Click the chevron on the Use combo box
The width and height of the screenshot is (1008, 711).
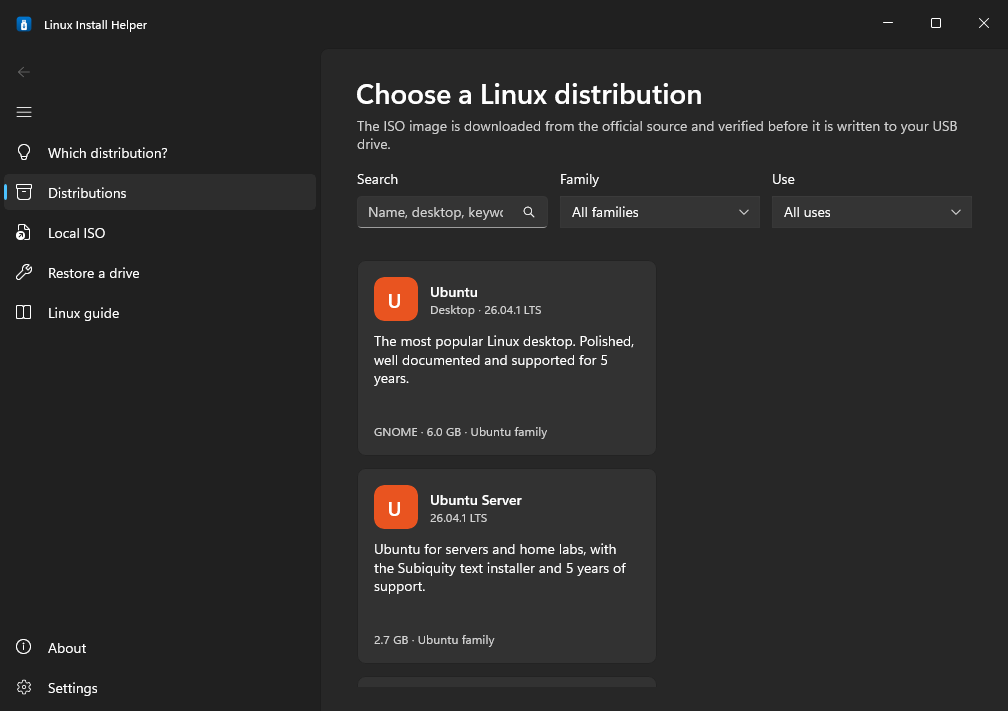click(x=956, y=212)
